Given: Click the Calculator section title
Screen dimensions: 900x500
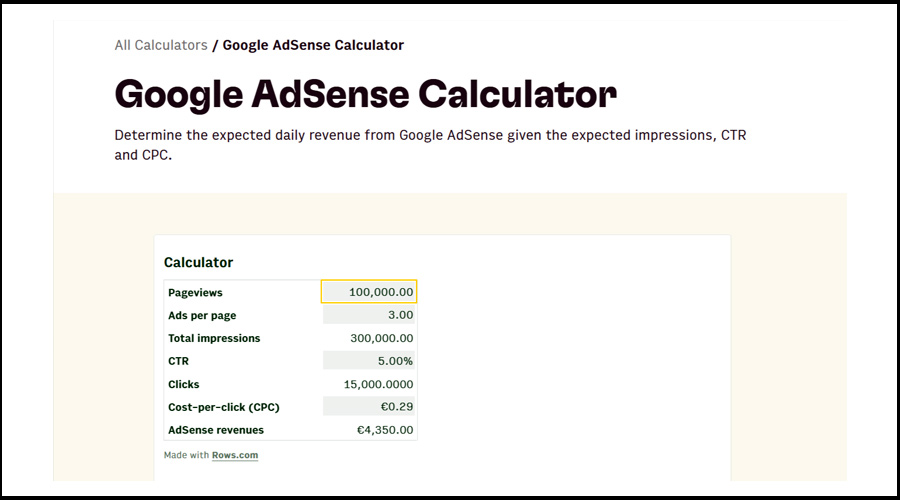Looking at the screenshot, I should click(198, 263).
